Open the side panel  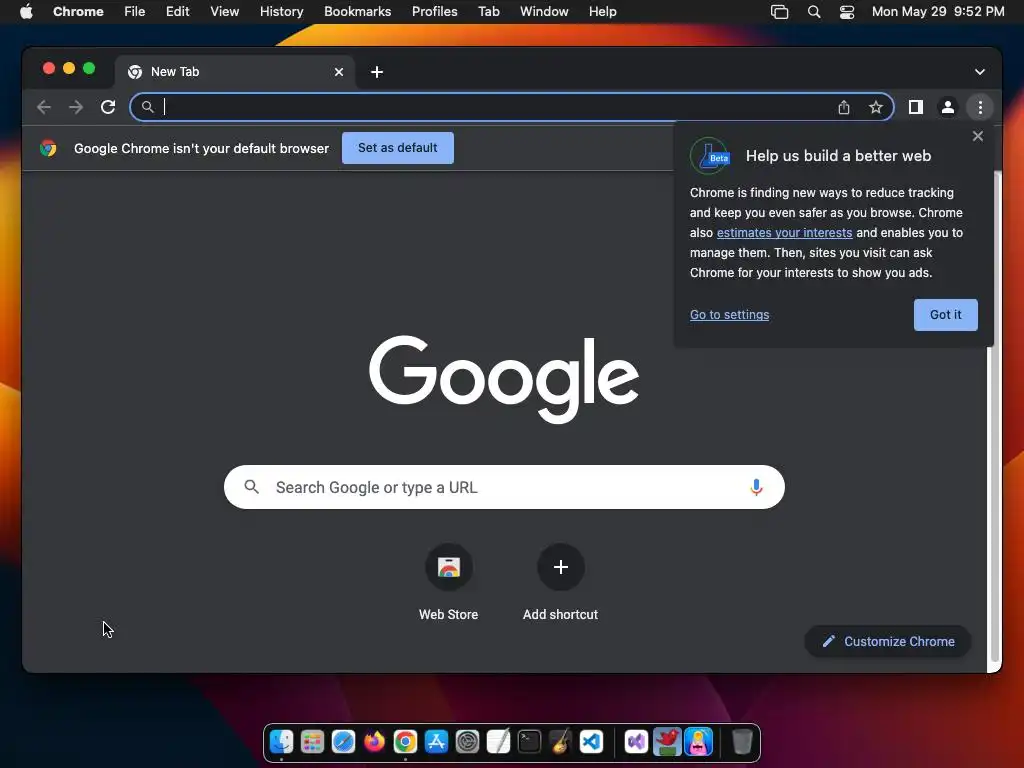point(916,107)
